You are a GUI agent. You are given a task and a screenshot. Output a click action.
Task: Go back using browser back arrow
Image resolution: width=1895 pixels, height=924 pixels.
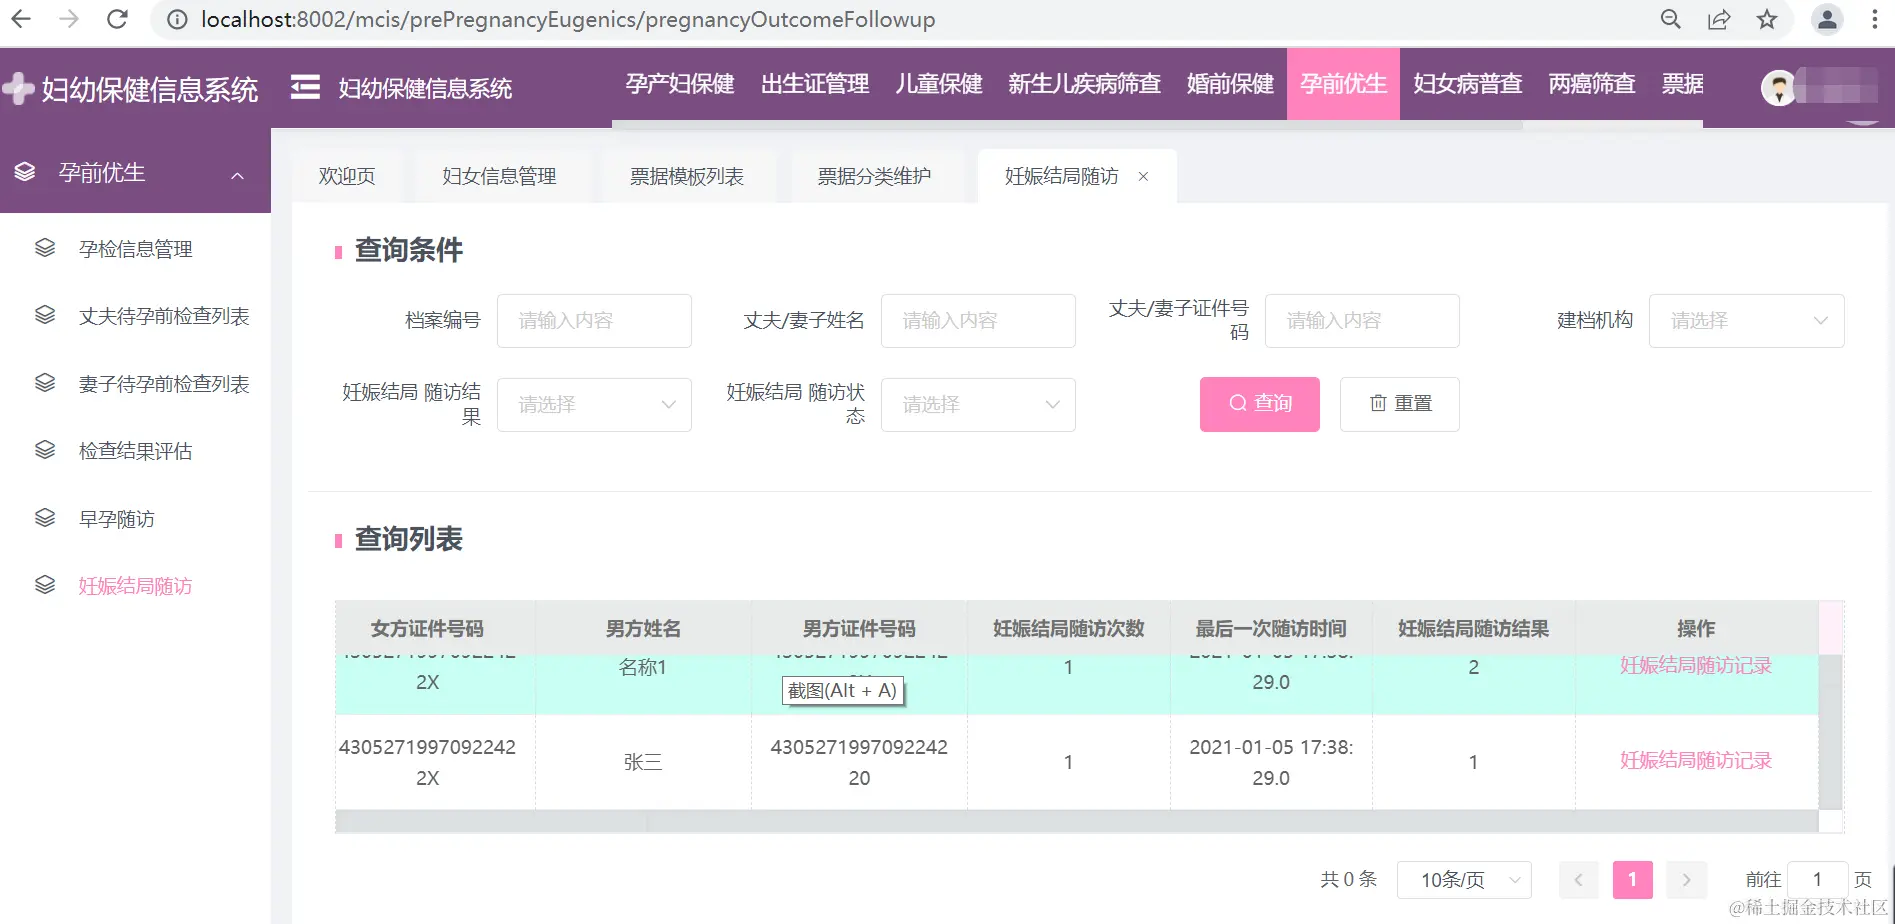[x=21, y=19]
